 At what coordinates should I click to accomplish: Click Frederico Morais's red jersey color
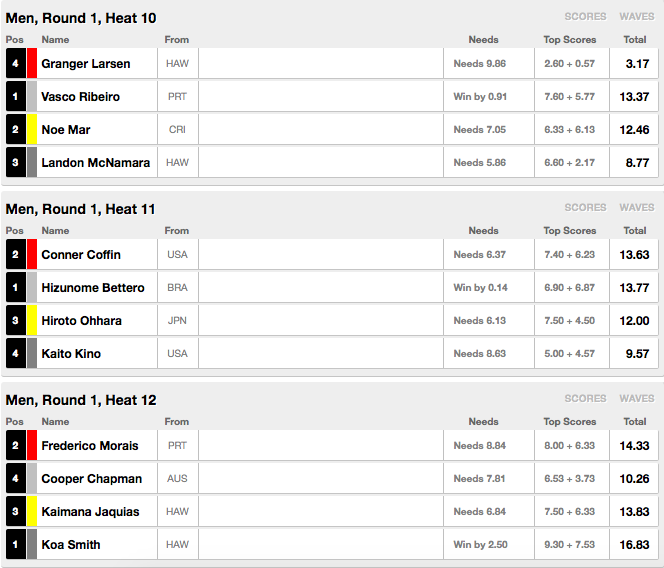pos(32,445)
